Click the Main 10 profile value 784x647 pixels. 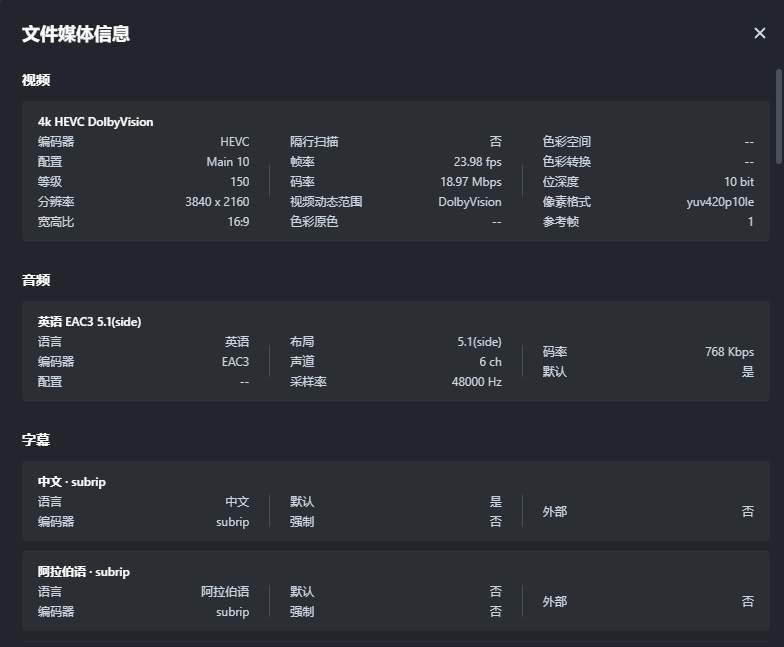pyautogui.click(x=228, y=162)
